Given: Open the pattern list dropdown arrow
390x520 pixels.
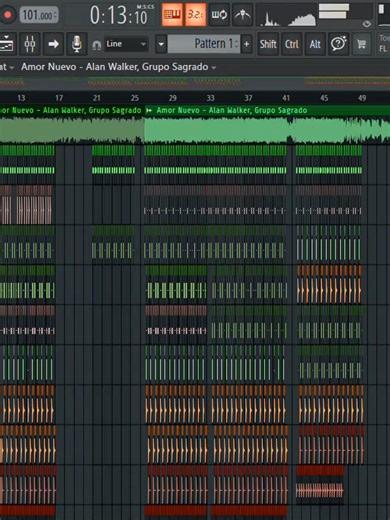Looking at the screenshot, I should point(161,44).
